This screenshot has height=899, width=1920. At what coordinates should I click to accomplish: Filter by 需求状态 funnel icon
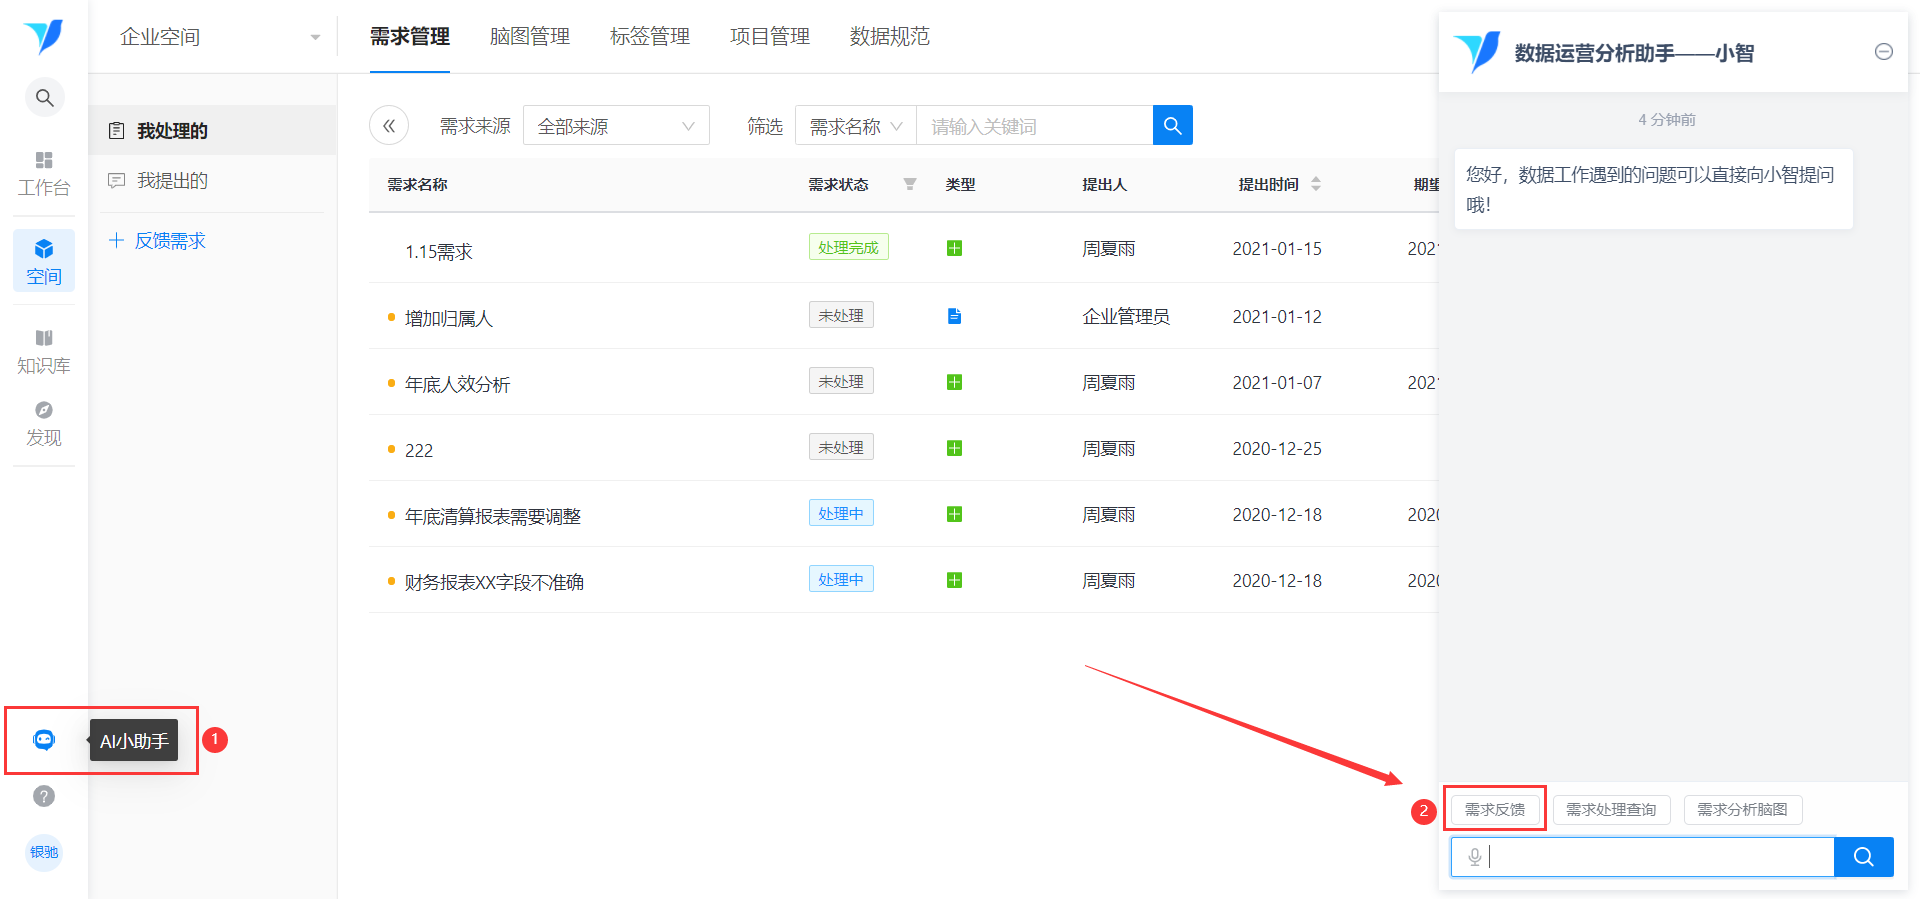tap(910, 184)
